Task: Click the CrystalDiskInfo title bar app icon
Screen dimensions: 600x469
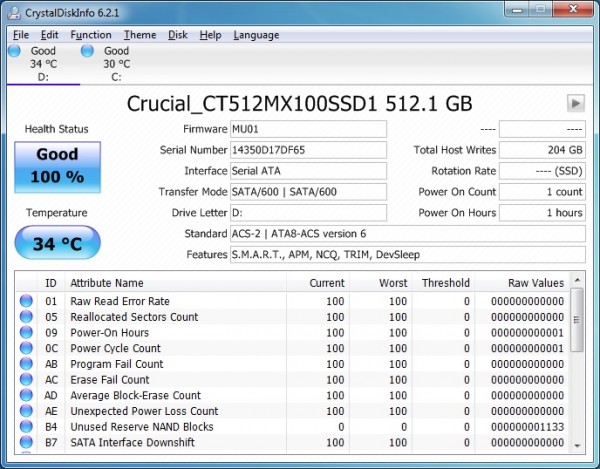Action: coord(14,12)
